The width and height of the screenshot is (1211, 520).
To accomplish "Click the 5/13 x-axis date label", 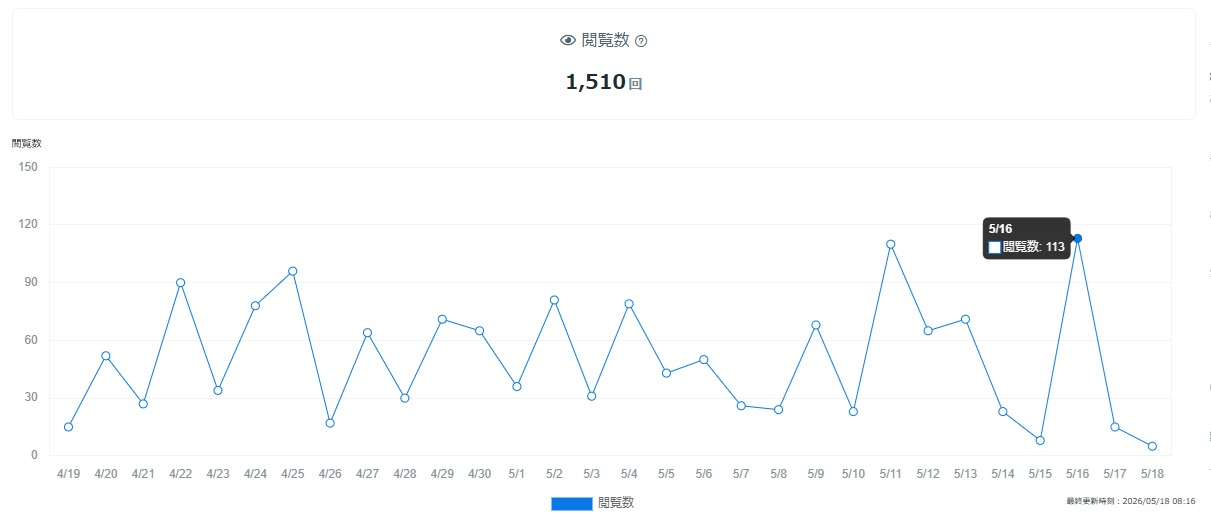I will point(965,474).
